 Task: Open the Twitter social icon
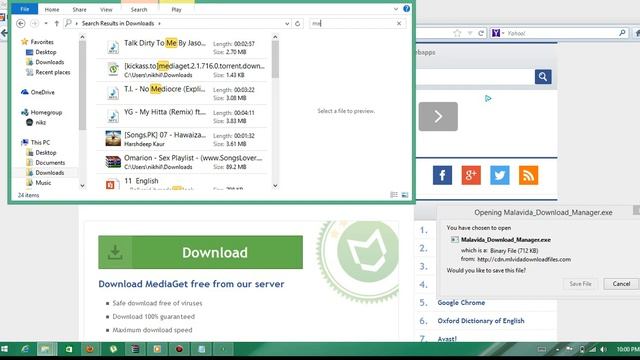click(x=500, y=176)
